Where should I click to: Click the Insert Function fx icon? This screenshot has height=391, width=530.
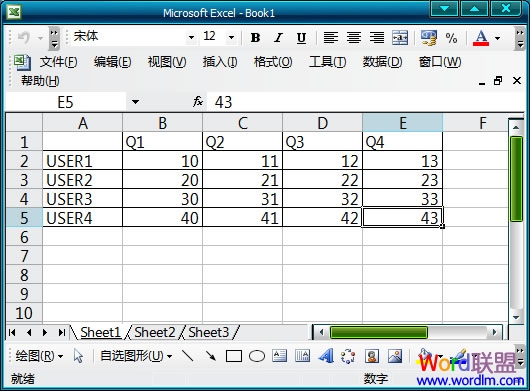(198, 101)
